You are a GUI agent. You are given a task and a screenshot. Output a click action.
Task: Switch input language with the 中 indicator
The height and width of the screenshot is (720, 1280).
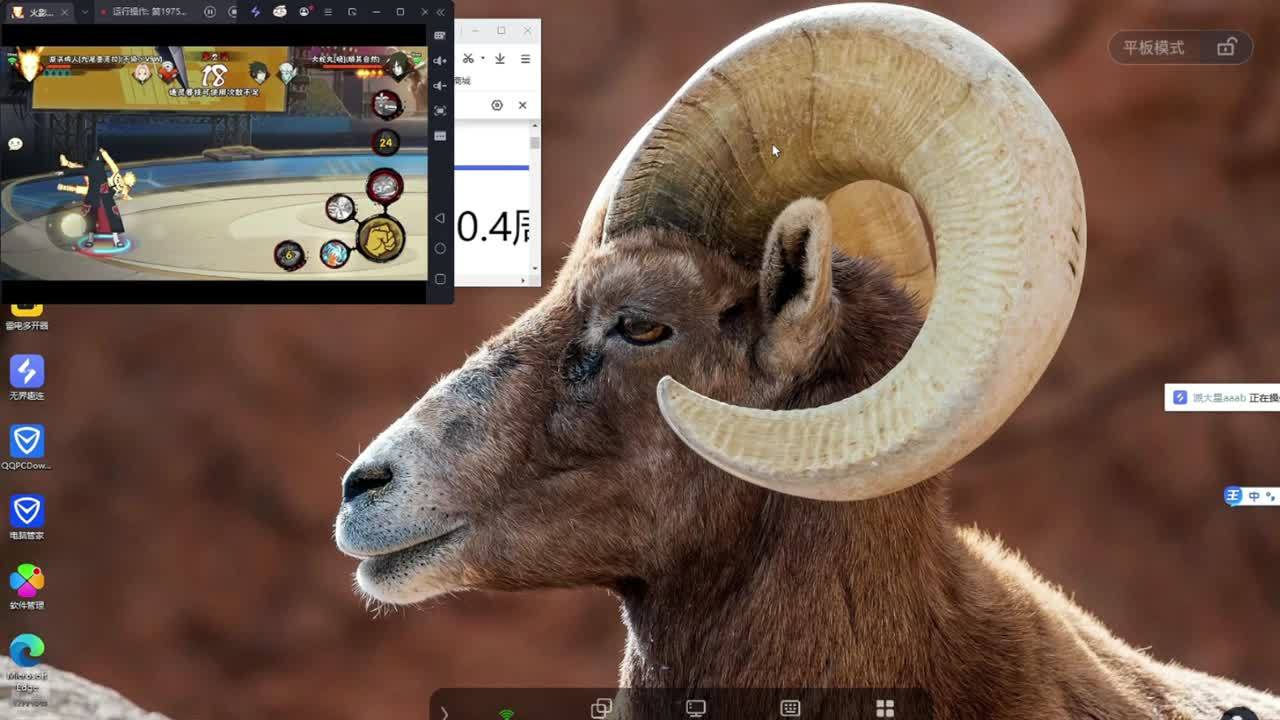click(x=1254, y=496)
